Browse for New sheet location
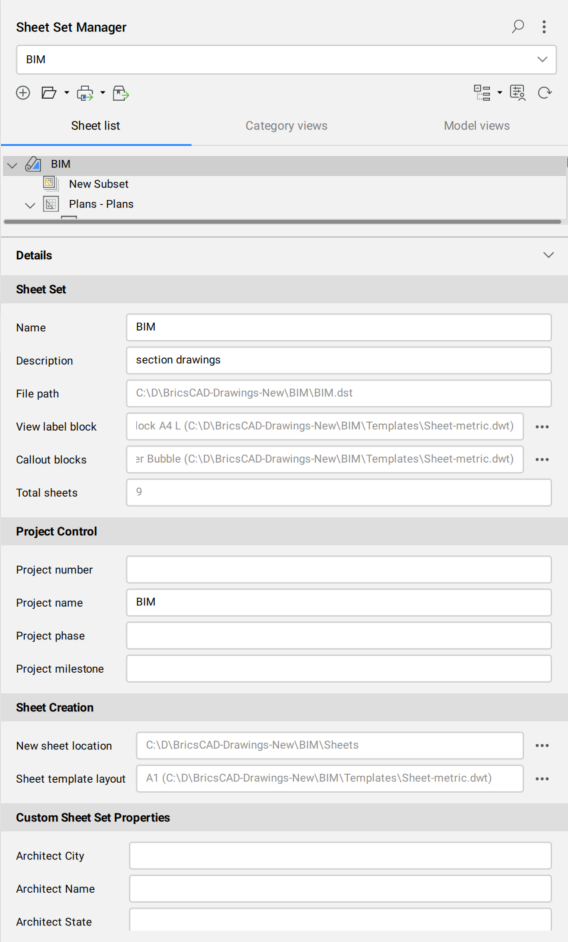 542,746
